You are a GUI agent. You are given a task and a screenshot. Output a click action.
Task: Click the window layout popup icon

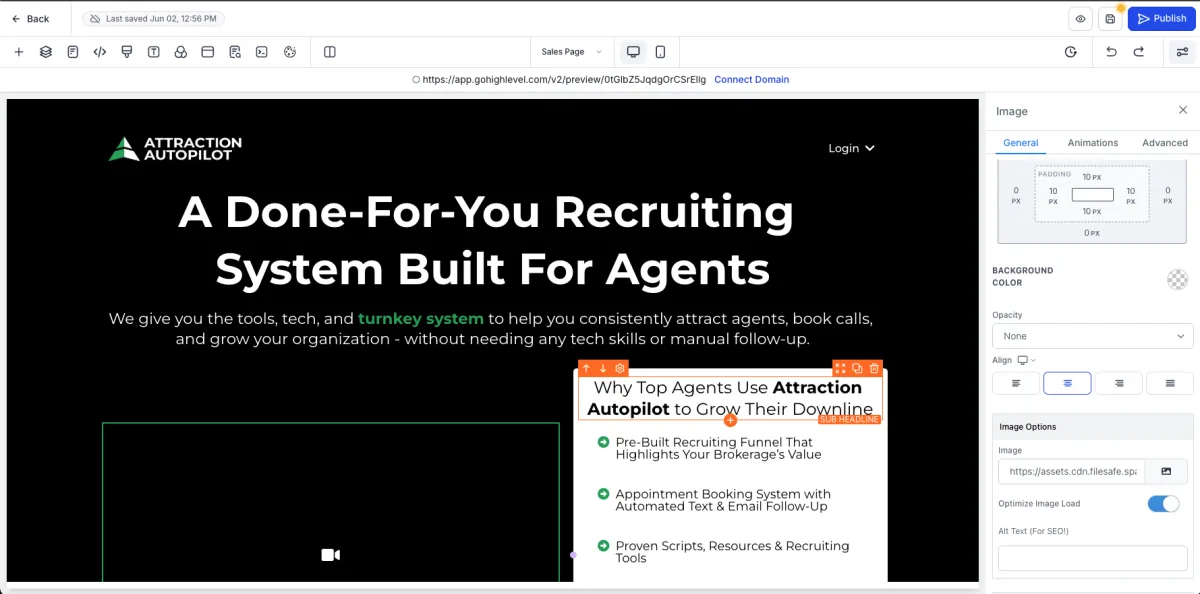click(x=208, y=52)
